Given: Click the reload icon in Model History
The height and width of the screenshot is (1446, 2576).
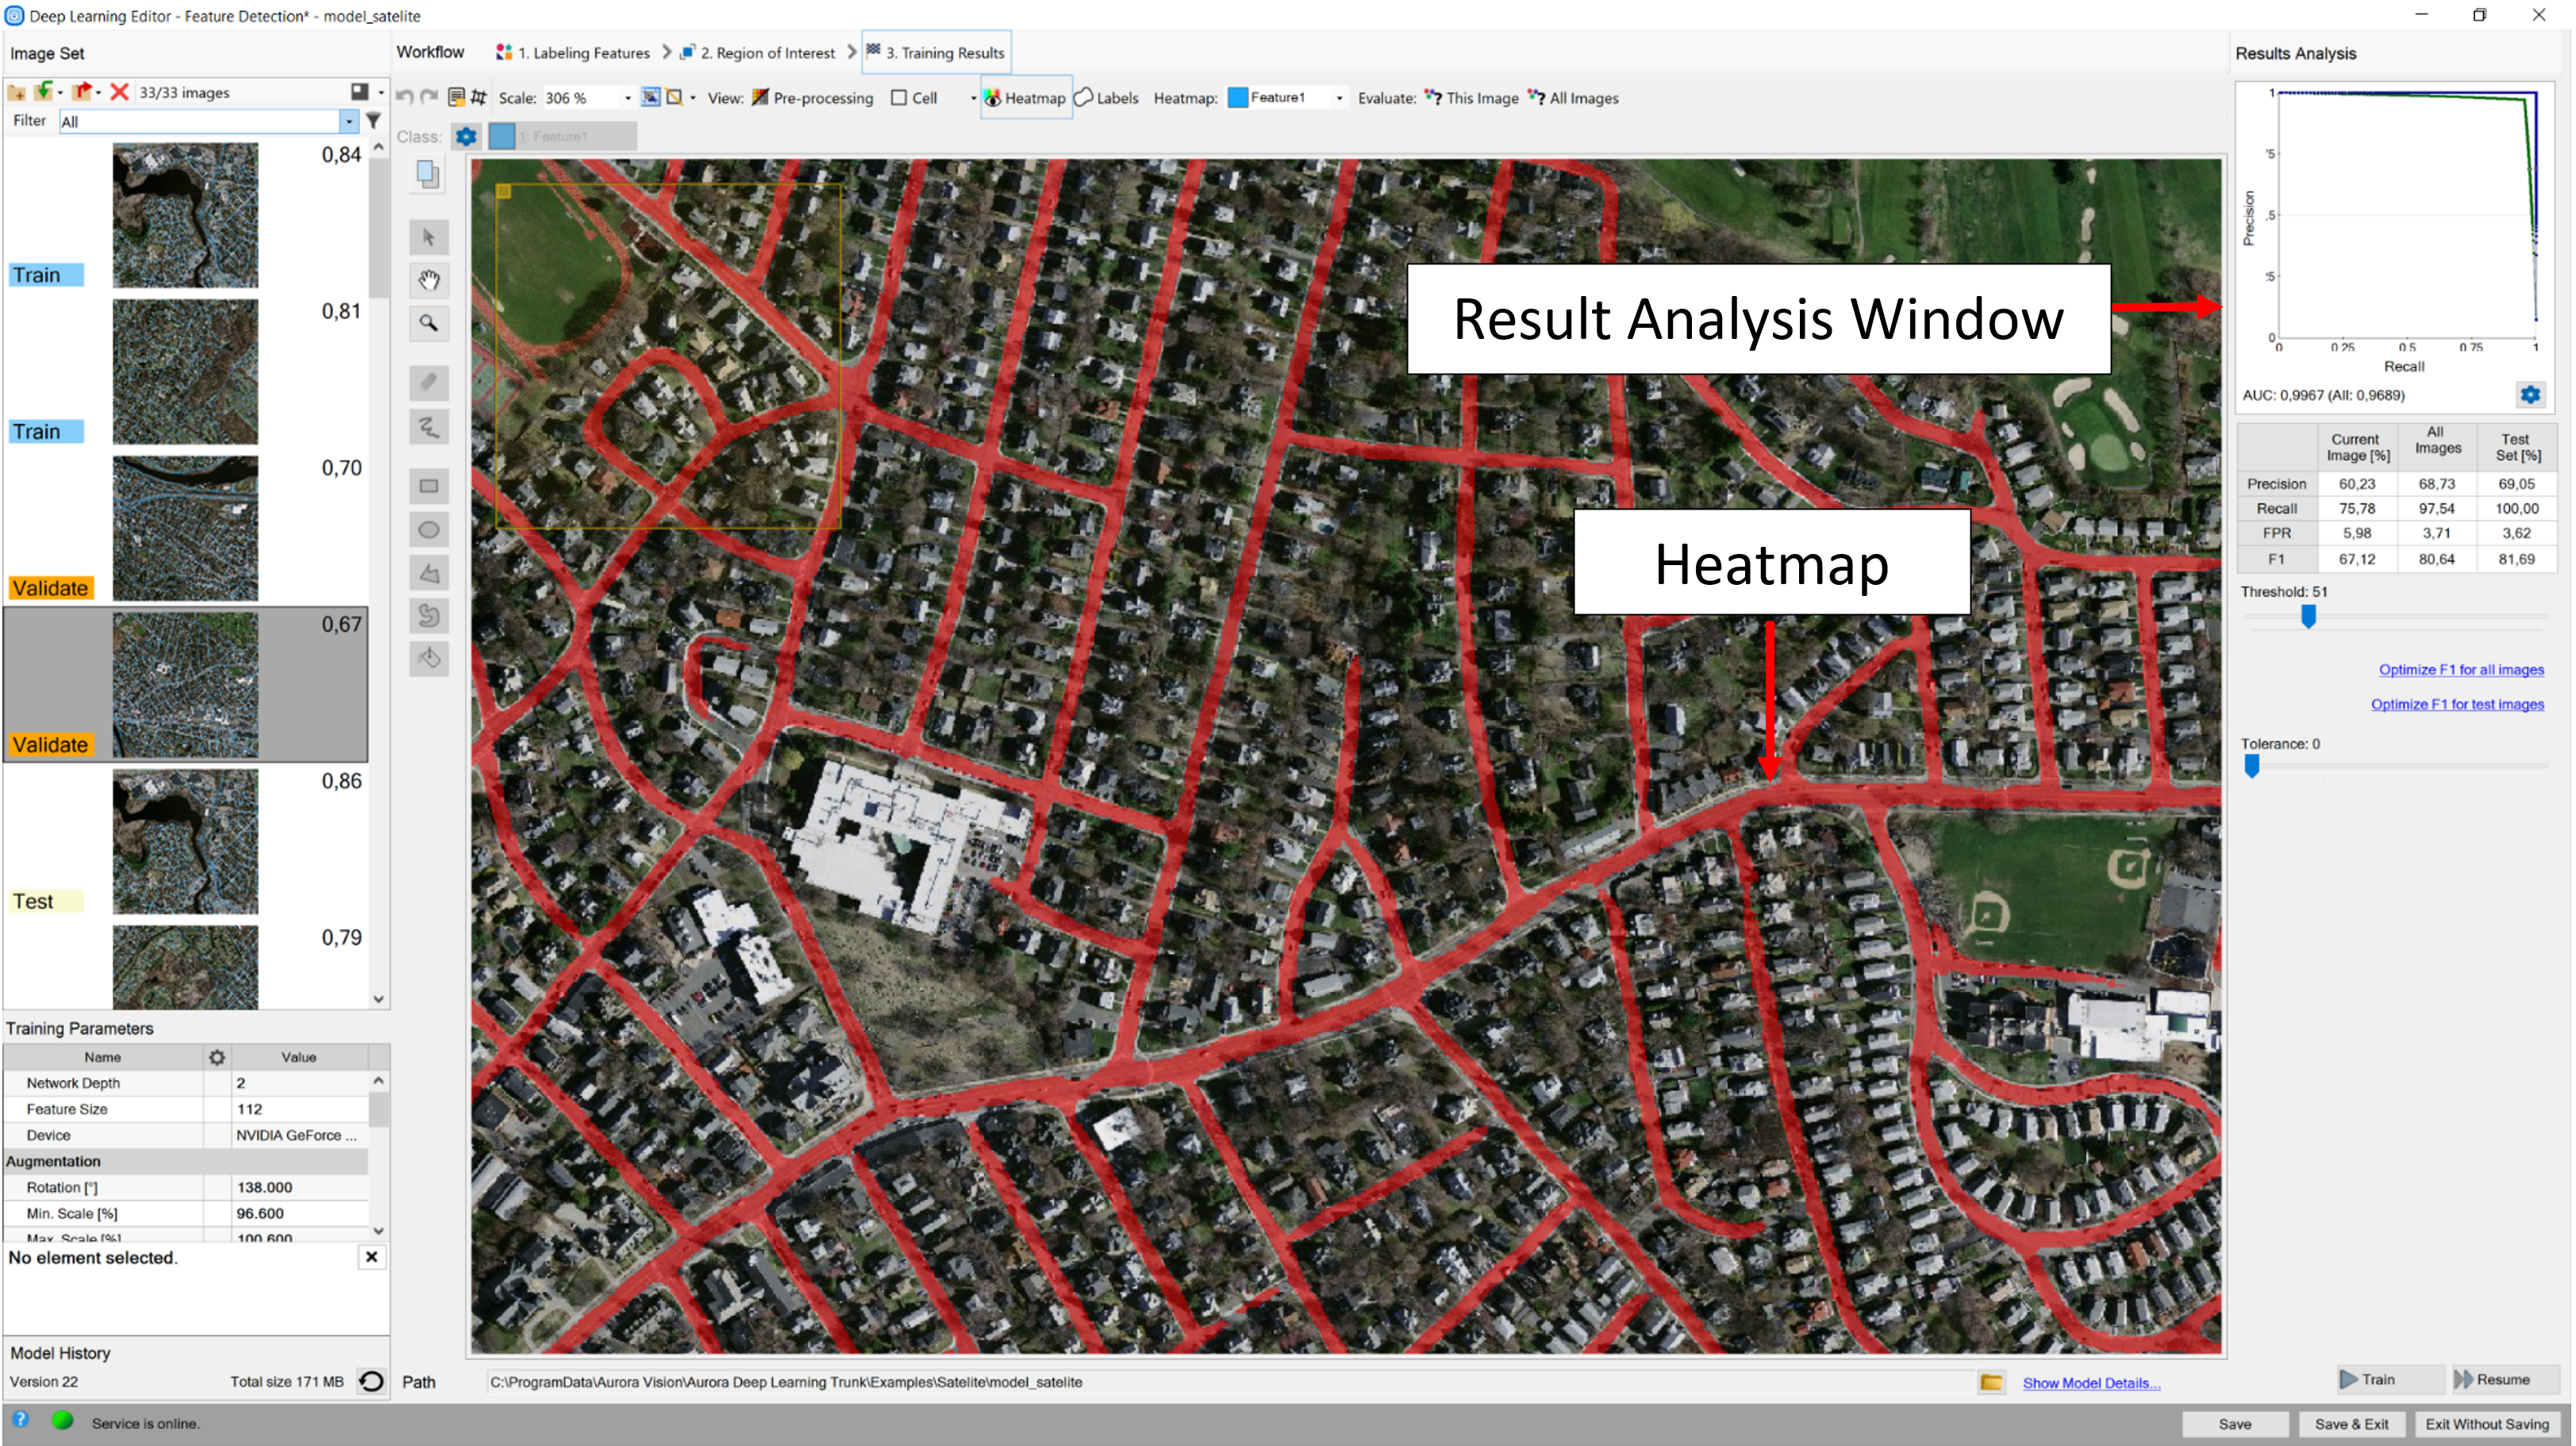Looking at the screenshot, I should point(371,1381).
